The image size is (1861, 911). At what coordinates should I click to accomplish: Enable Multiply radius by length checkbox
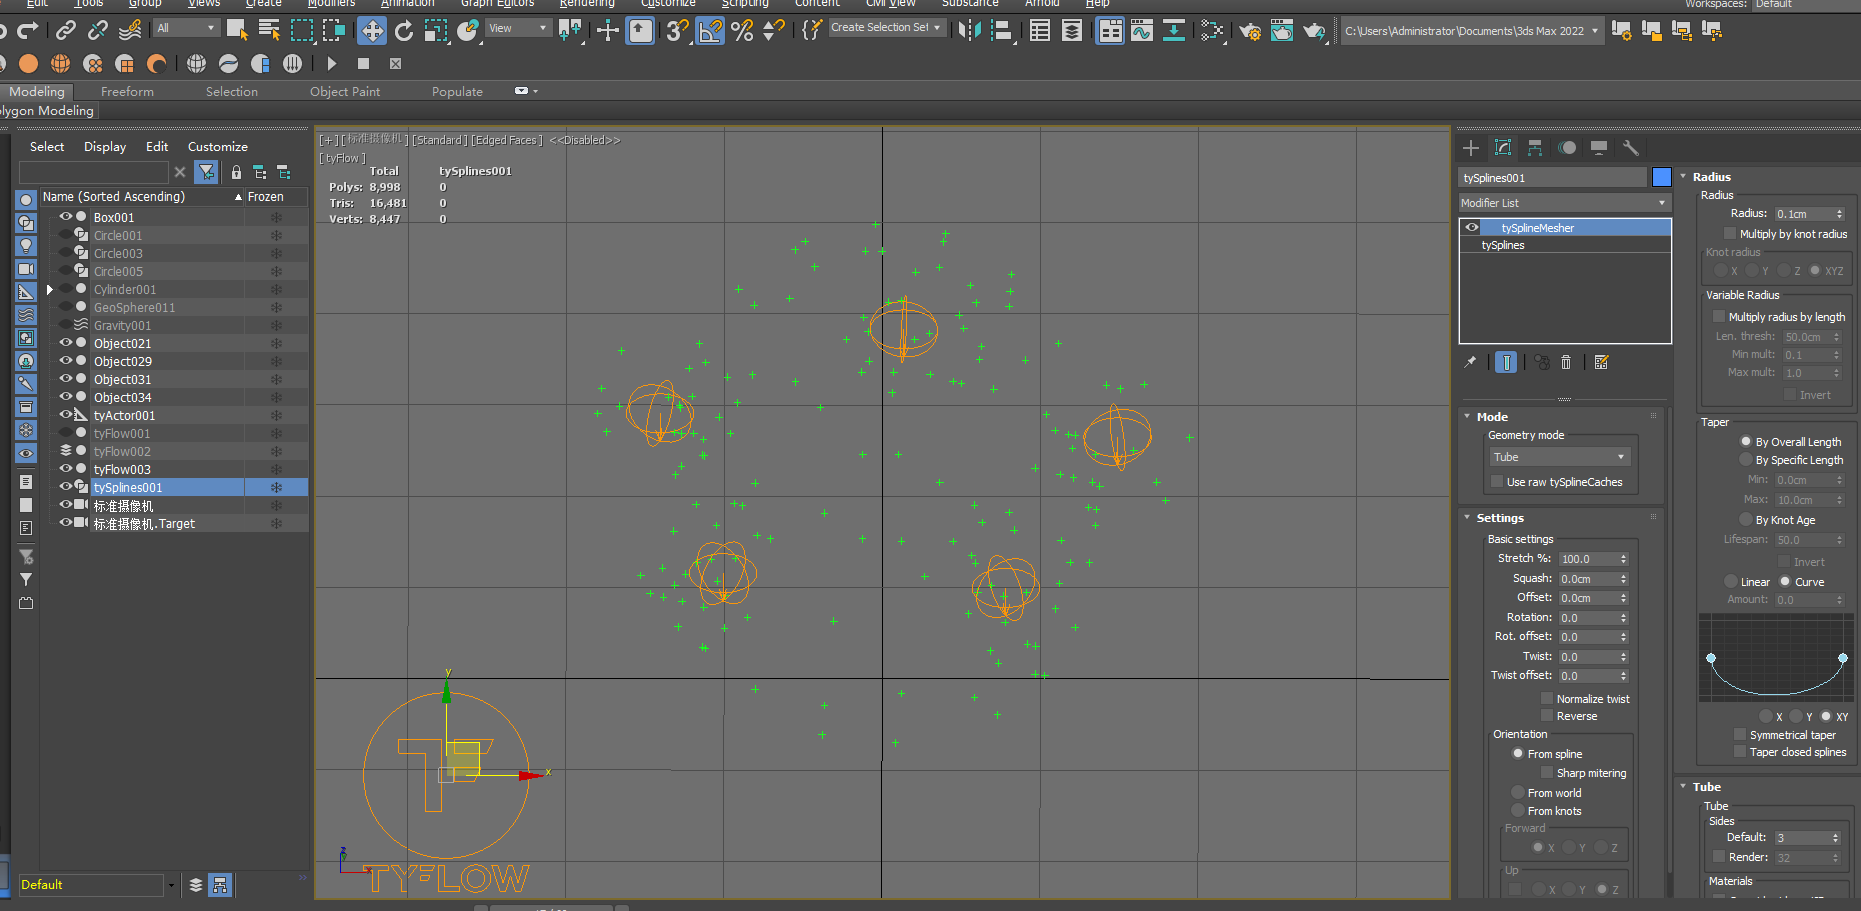coord(1719,316)
